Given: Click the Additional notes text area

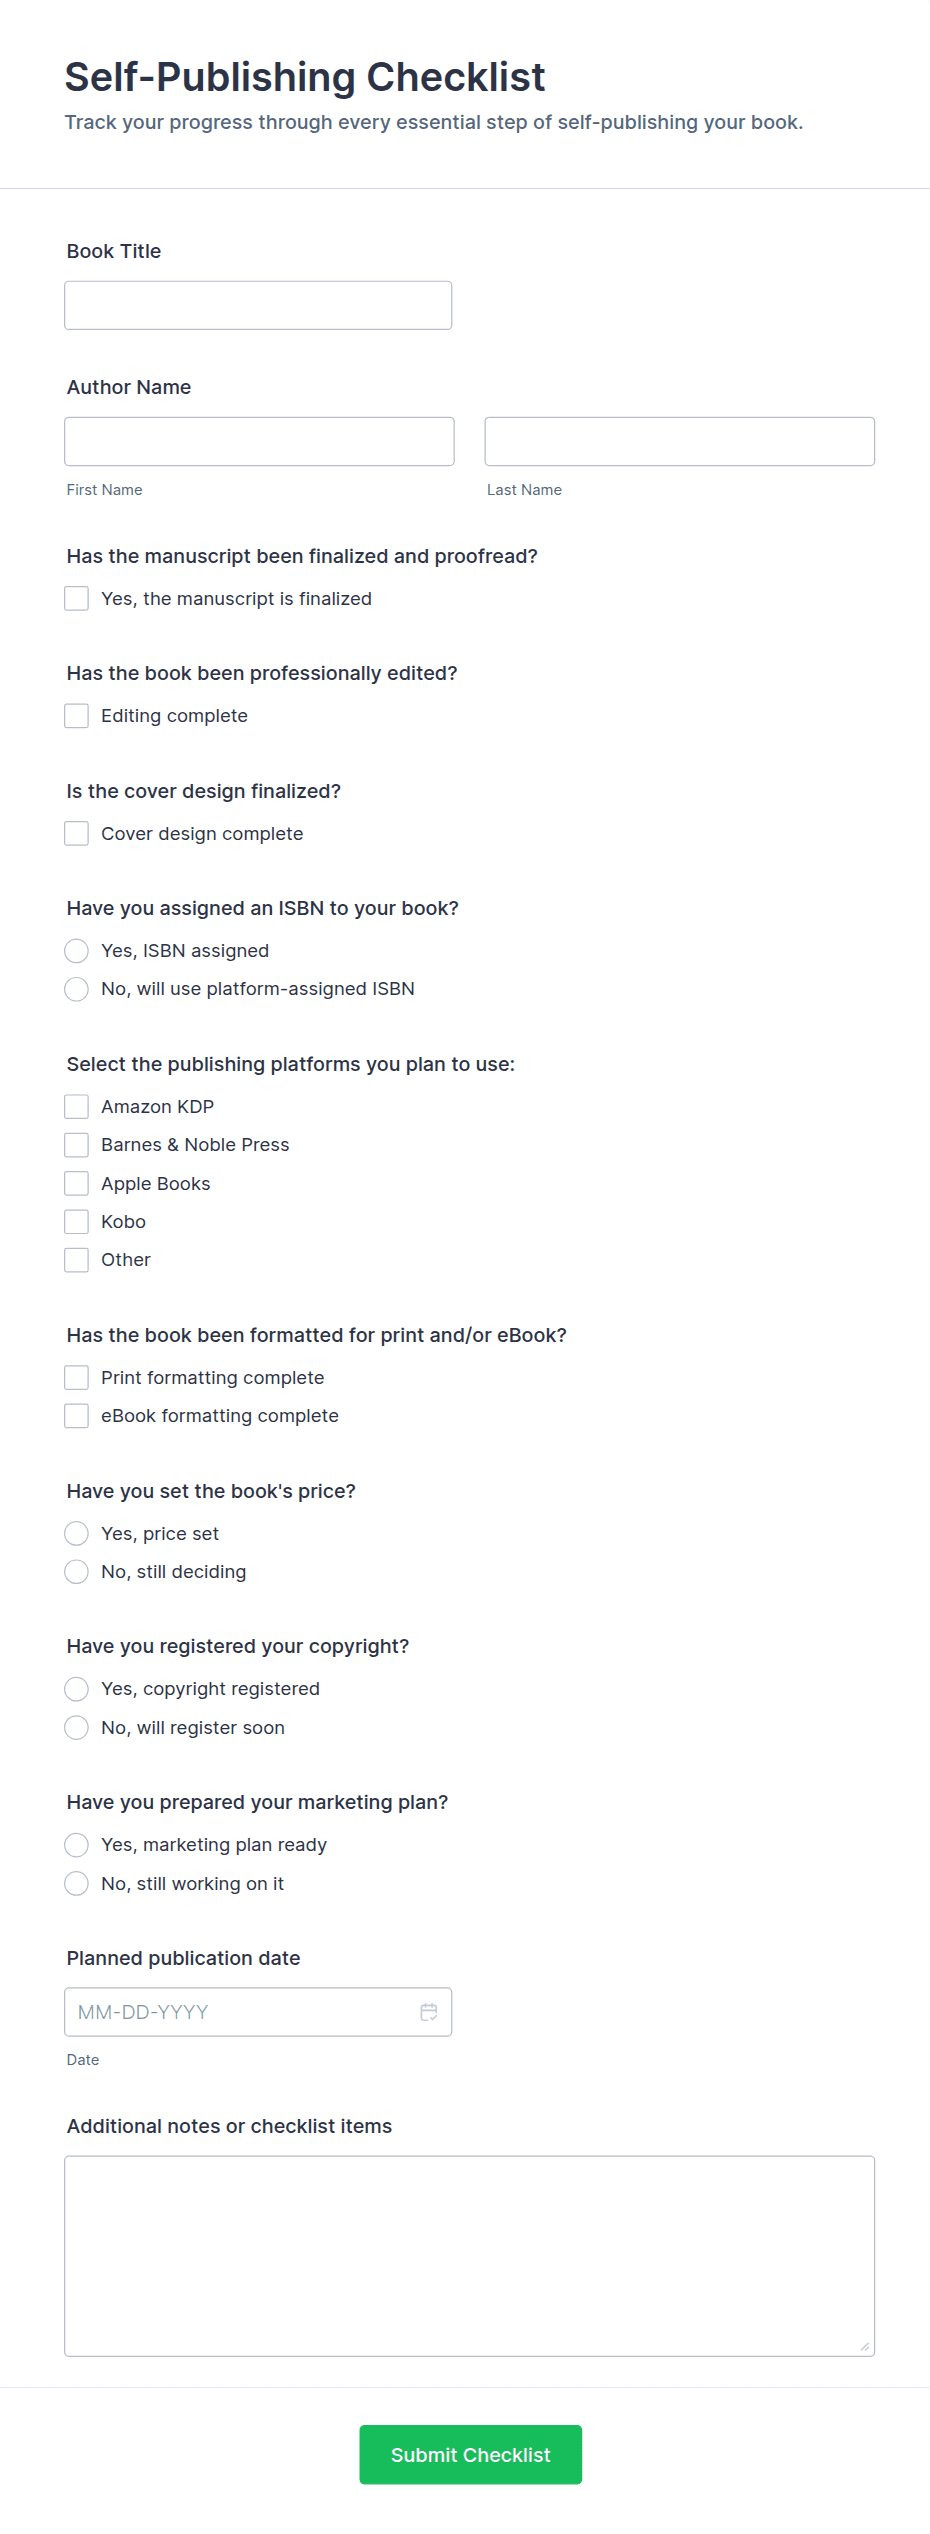Looking at the screenshot, I should [469, 2255].
